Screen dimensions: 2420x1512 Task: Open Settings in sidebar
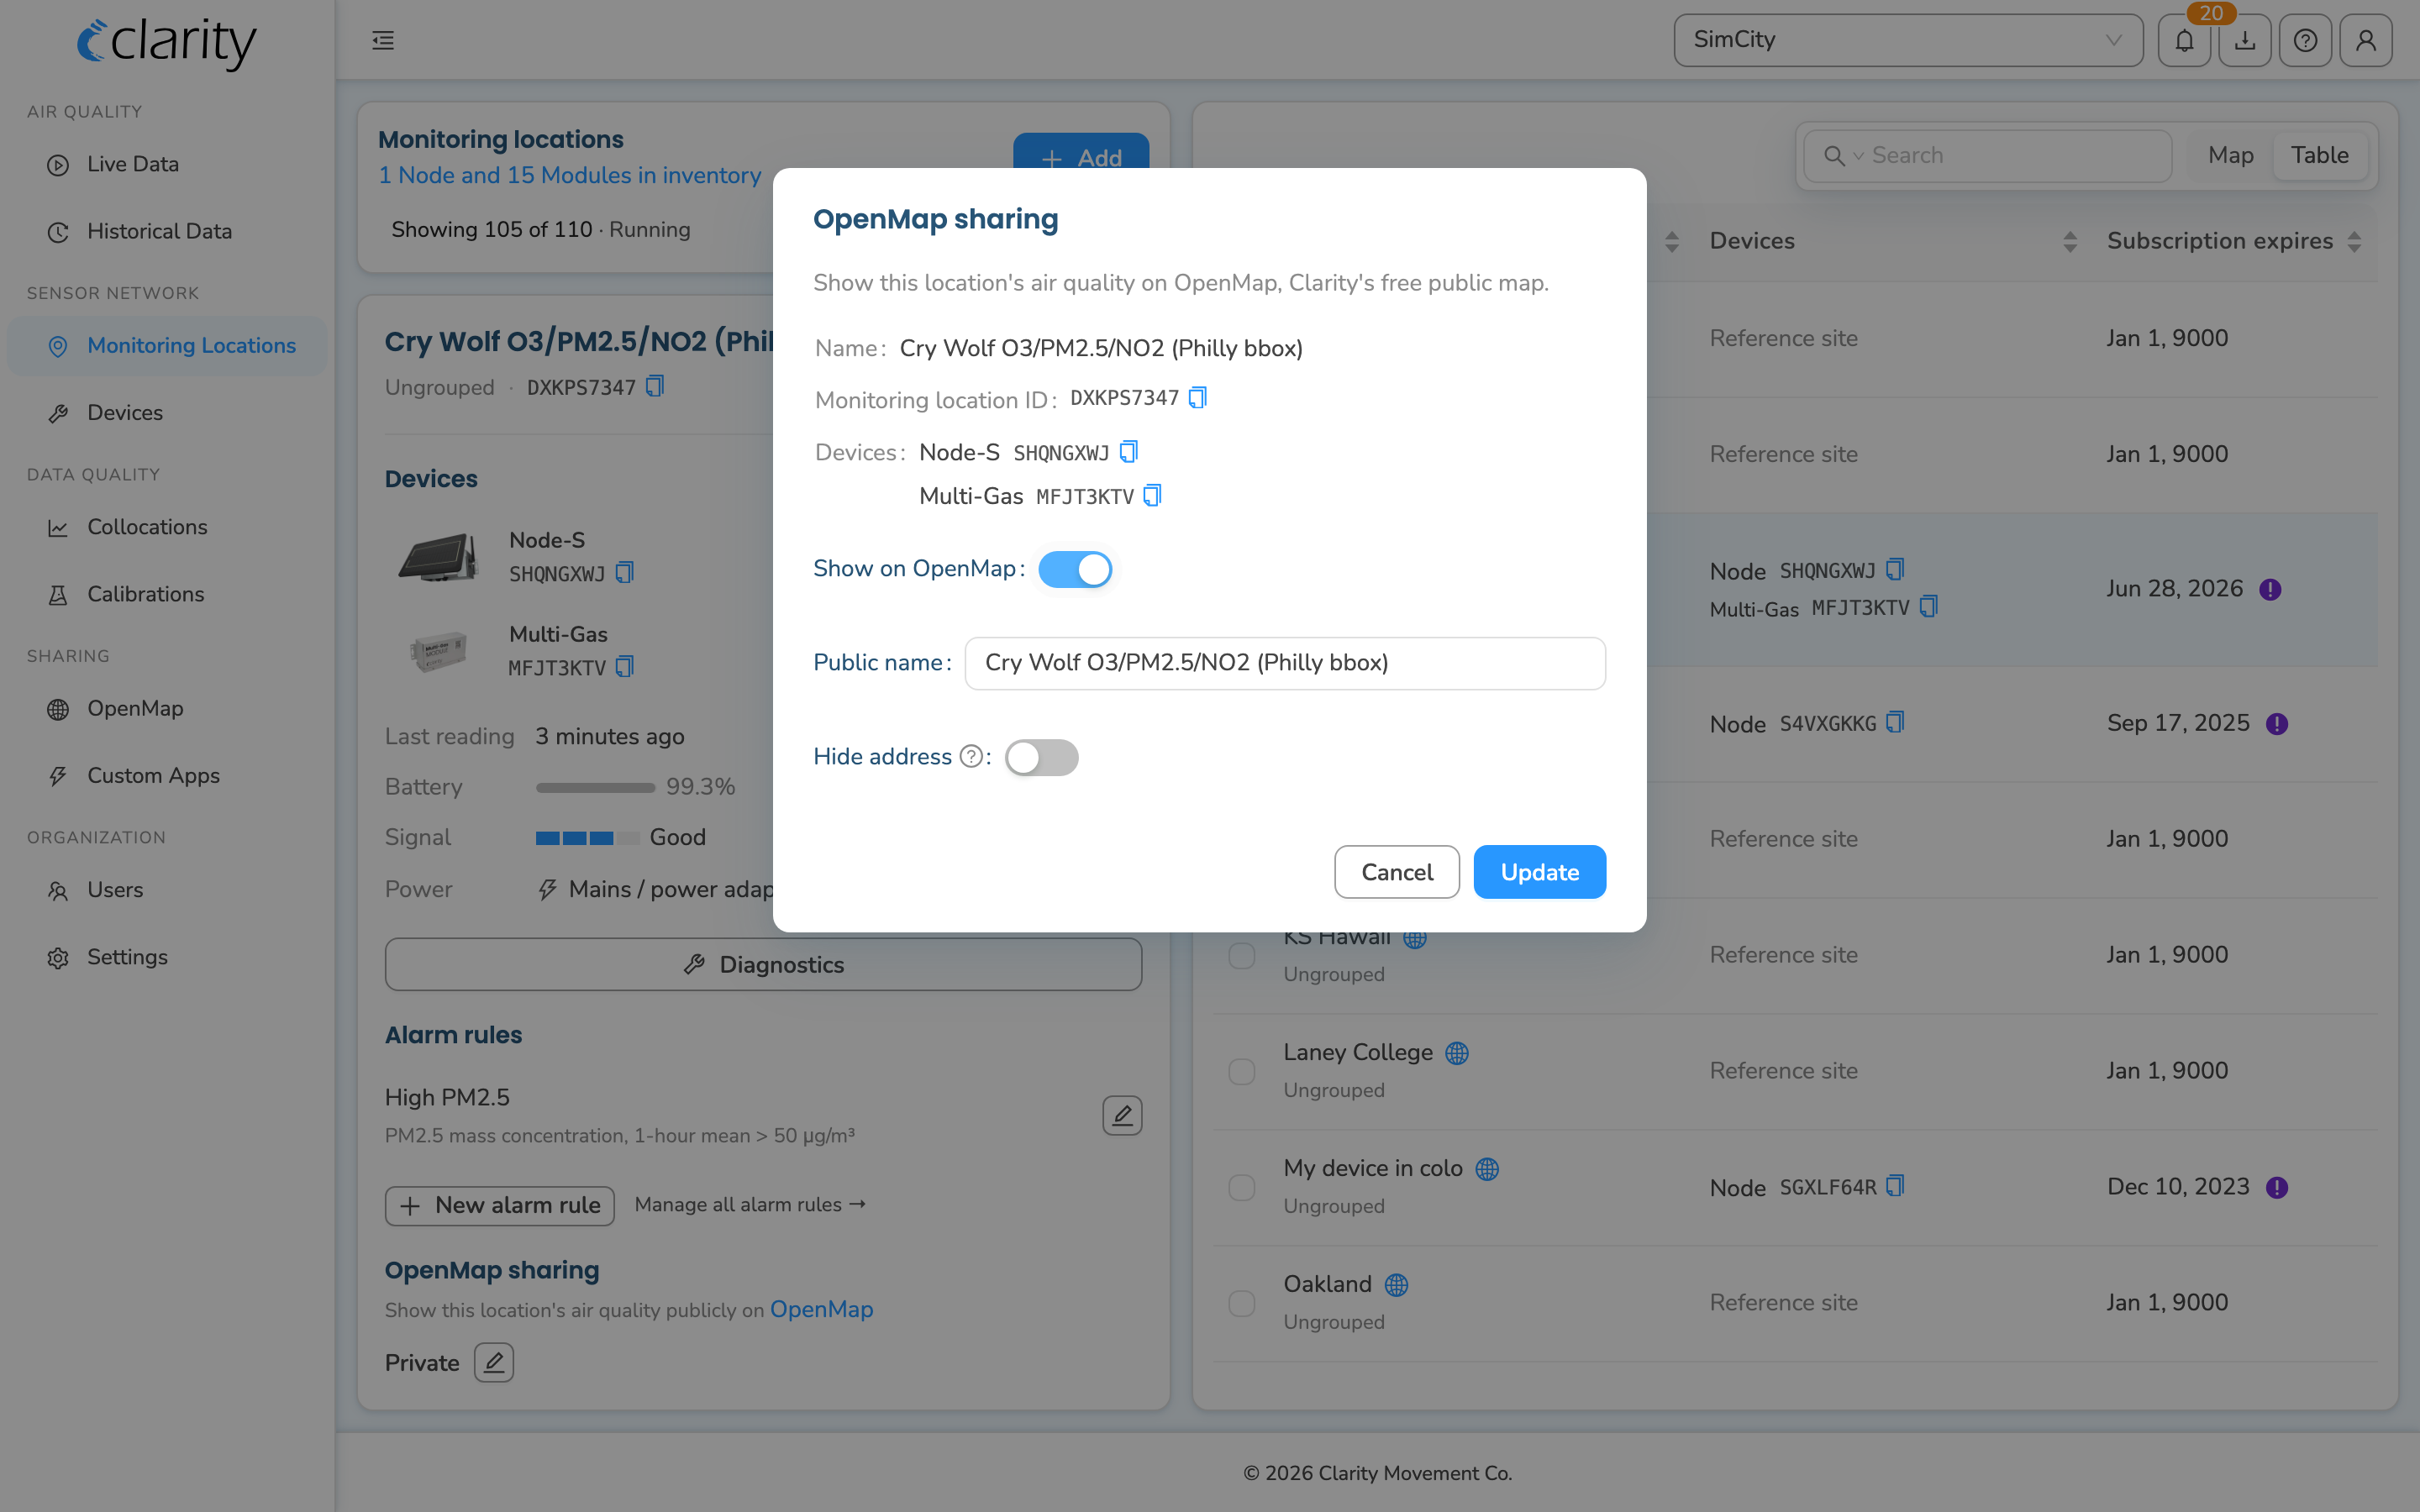(x=167, y=957)
